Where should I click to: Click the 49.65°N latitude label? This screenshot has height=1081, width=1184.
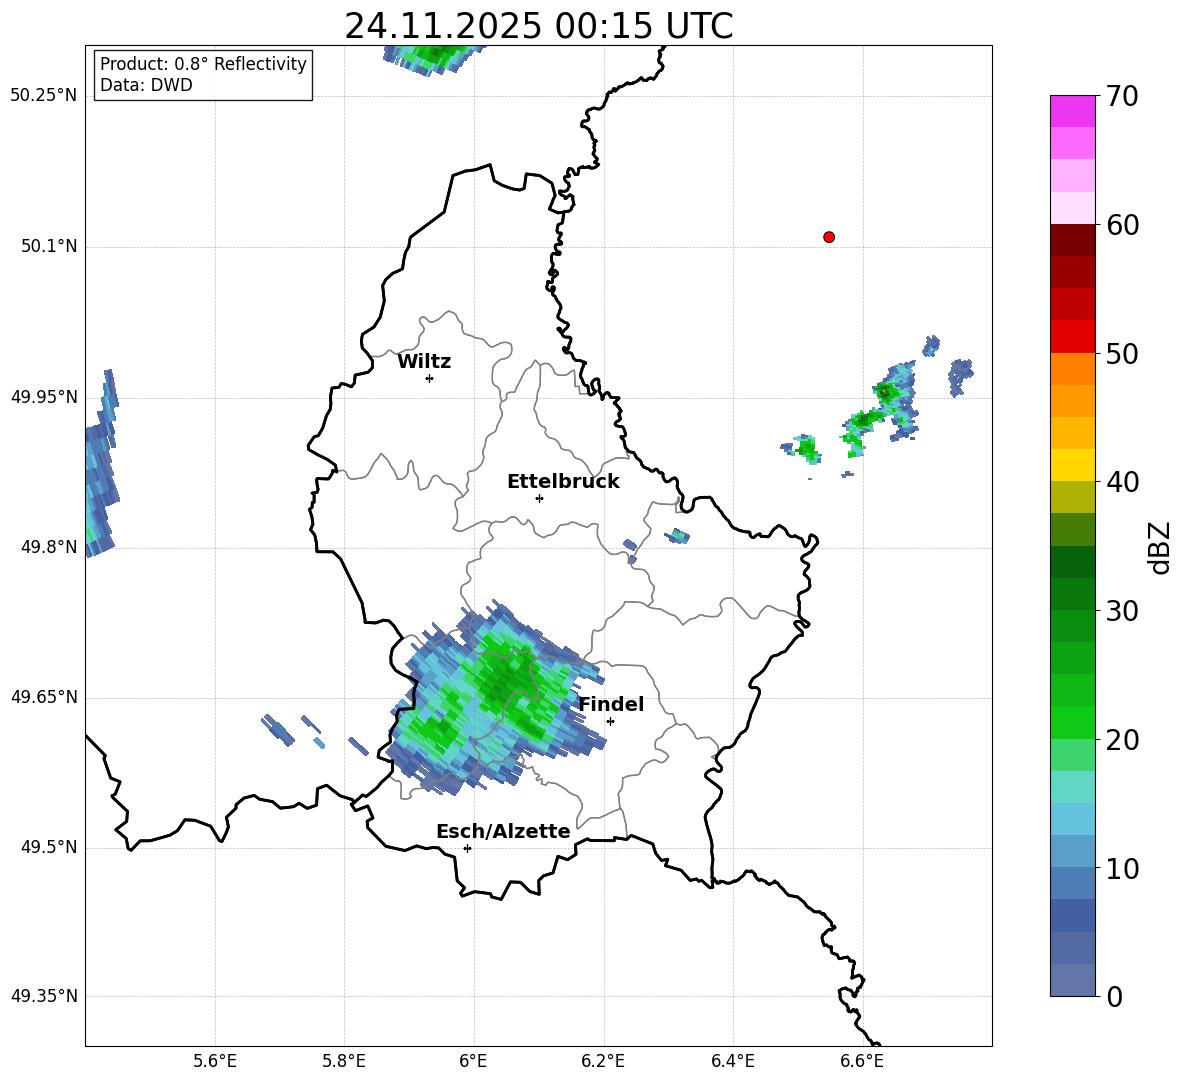(44, 697)
